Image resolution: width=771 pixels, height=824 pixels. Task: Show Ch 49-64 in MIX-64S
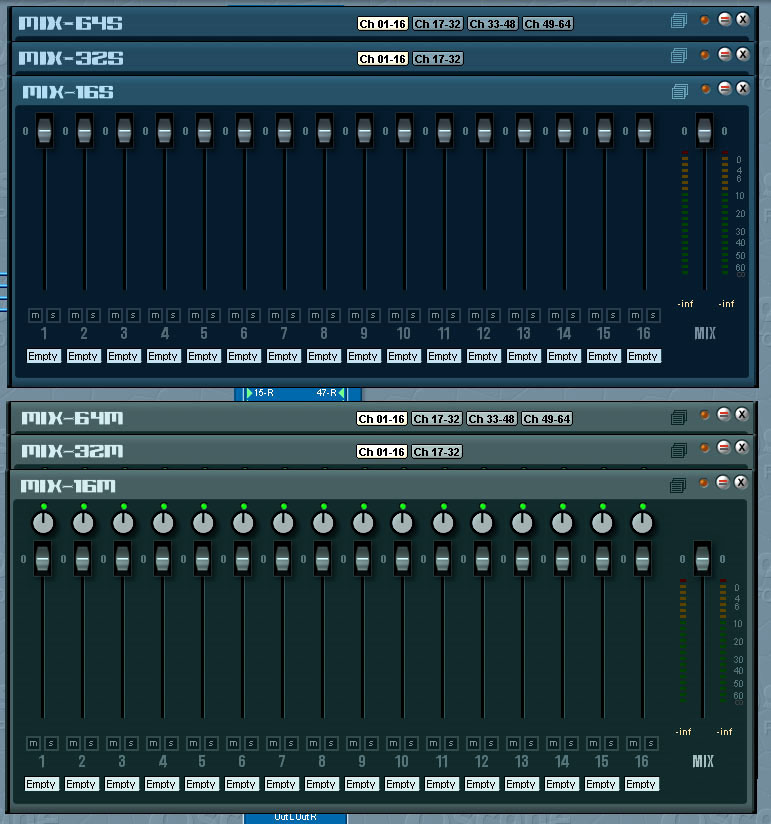pyautogui.click(x=547, y=24)
